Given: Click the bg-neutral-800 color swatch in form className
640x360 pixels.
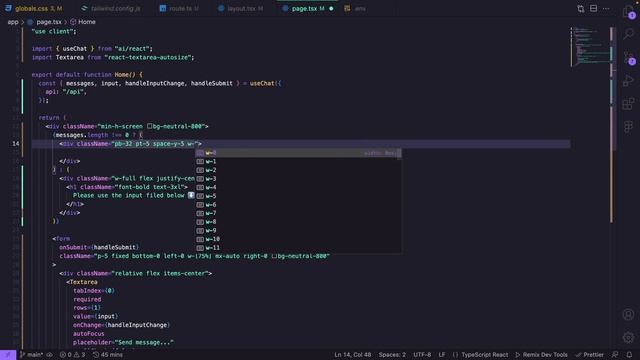Looking at the screenshot, I should coord(274,256).
